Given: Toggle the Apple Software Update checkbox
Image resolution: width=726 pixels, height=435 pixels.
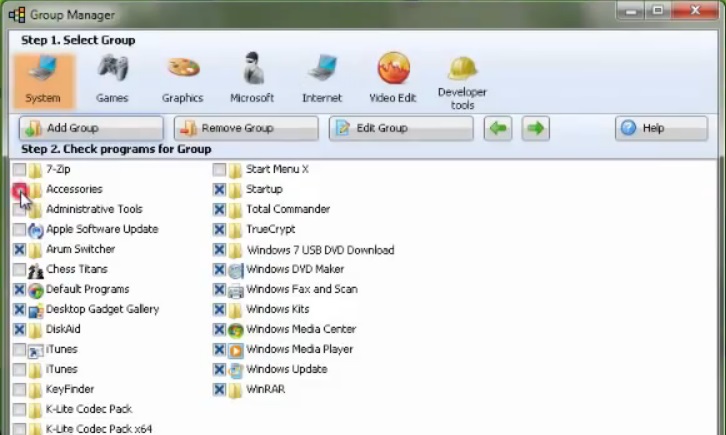Looking at the screenshot, I should (x=19, y=230).
